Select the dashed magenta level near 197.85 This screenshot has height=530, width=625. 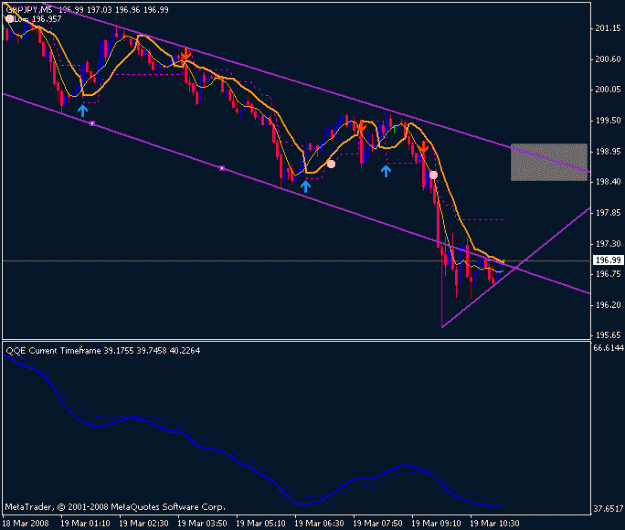click(x=480, y=220)
